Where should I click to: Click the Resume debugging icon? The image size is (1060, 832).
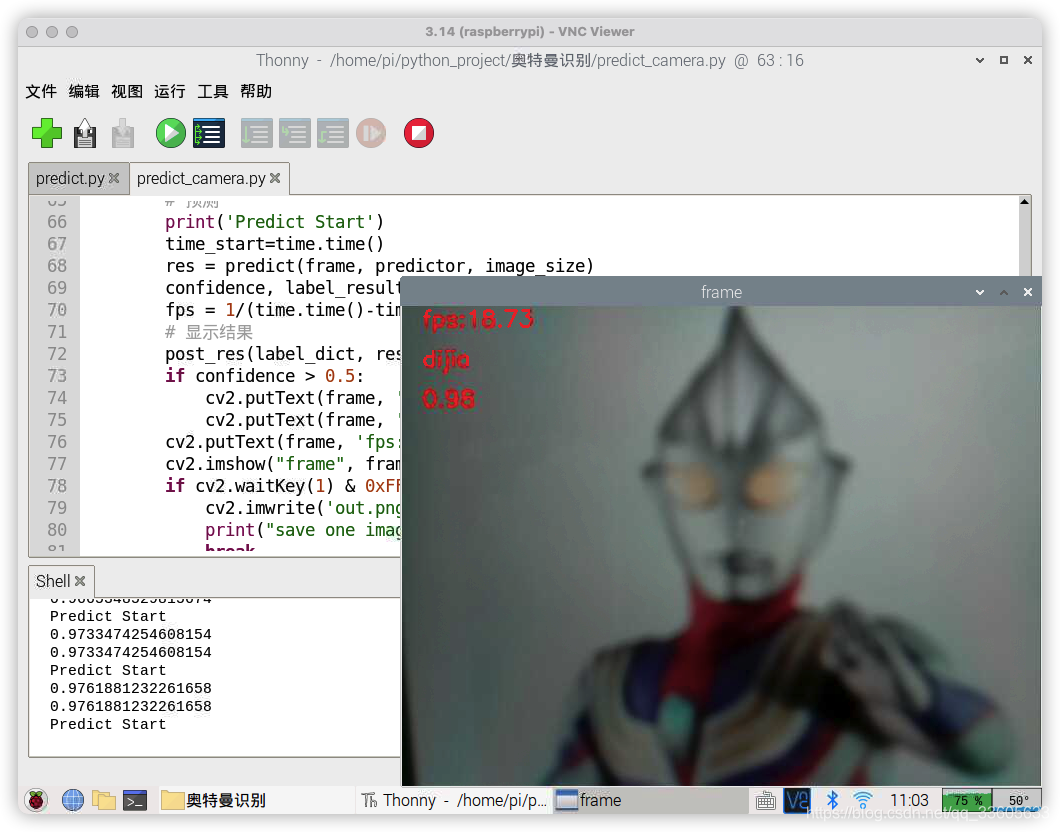(371, 133)
